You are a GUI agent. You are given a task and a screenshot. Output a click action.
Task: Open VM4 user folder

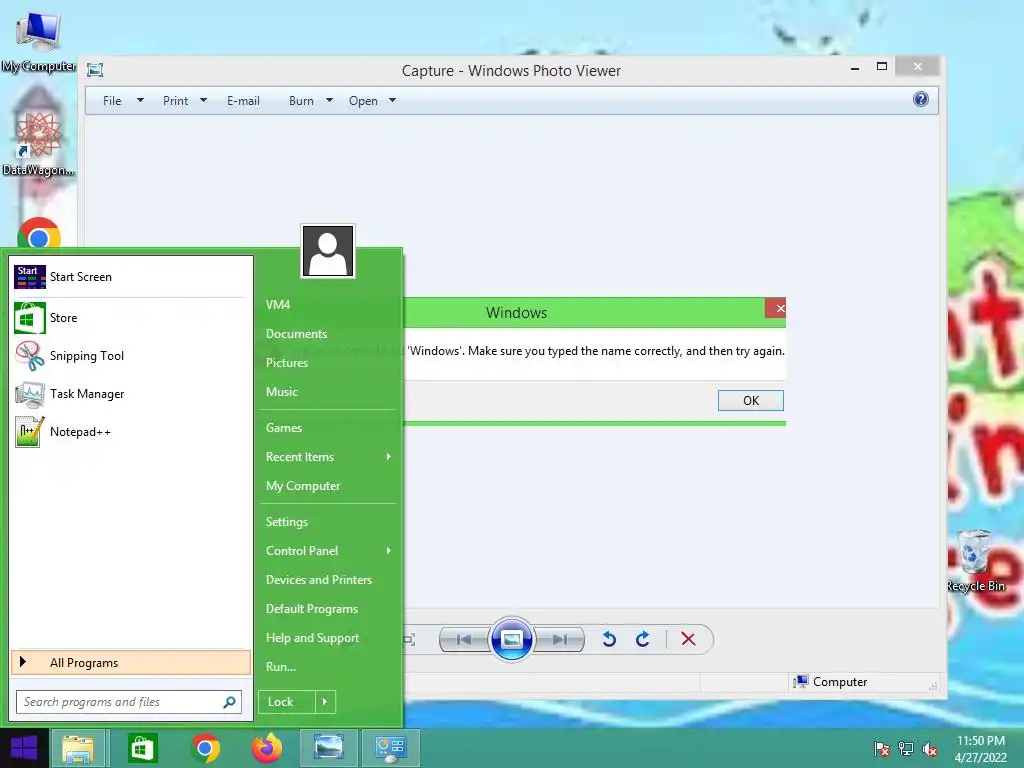pos(278,305)
